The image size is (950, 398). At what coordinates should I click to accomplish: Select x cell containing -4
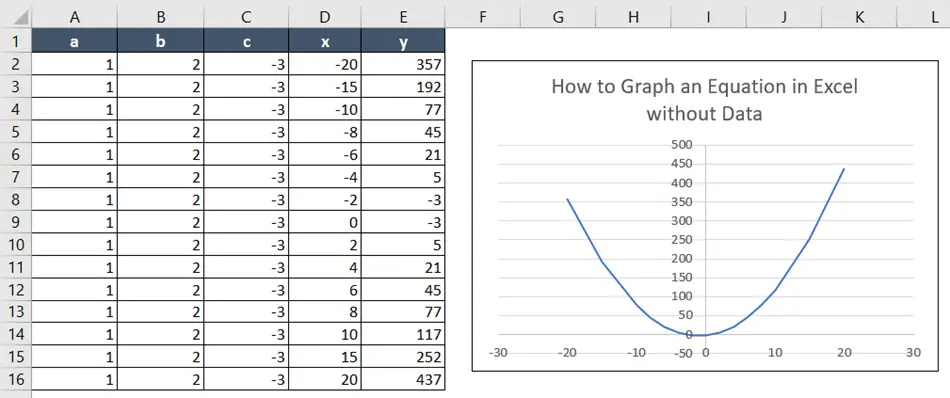325,177
